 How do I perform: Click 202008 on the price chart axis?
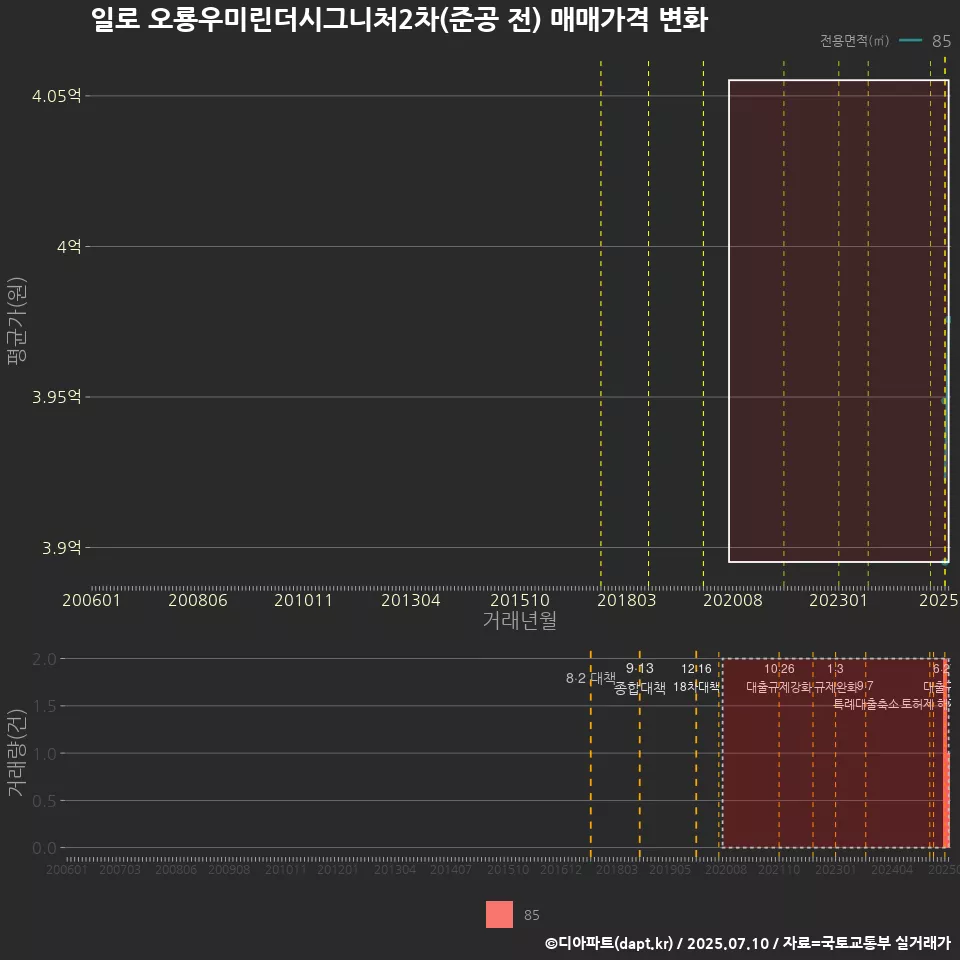pyautogui.click(x=733, y=600)
